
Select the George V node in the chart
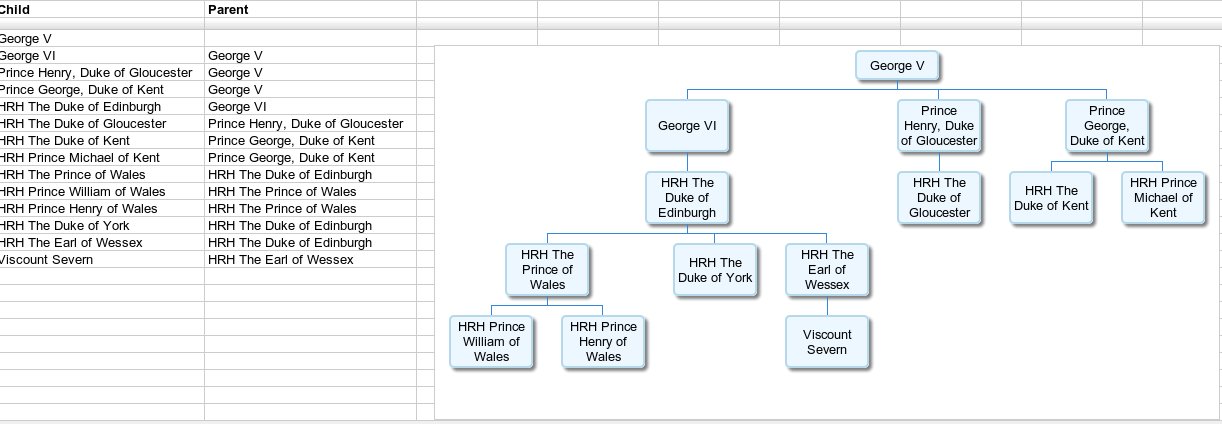[x=897, y=65]
